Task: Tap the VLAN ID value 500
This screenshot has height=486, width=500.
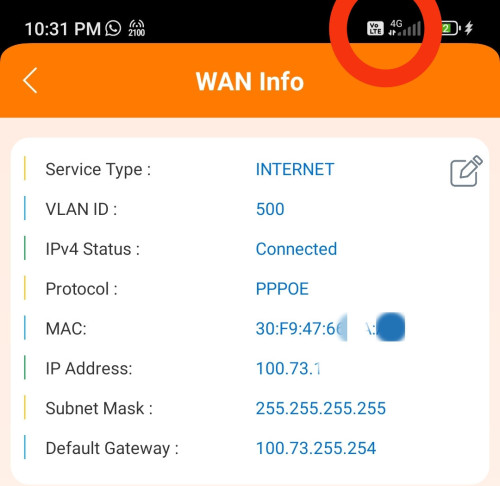Action: 270,209
